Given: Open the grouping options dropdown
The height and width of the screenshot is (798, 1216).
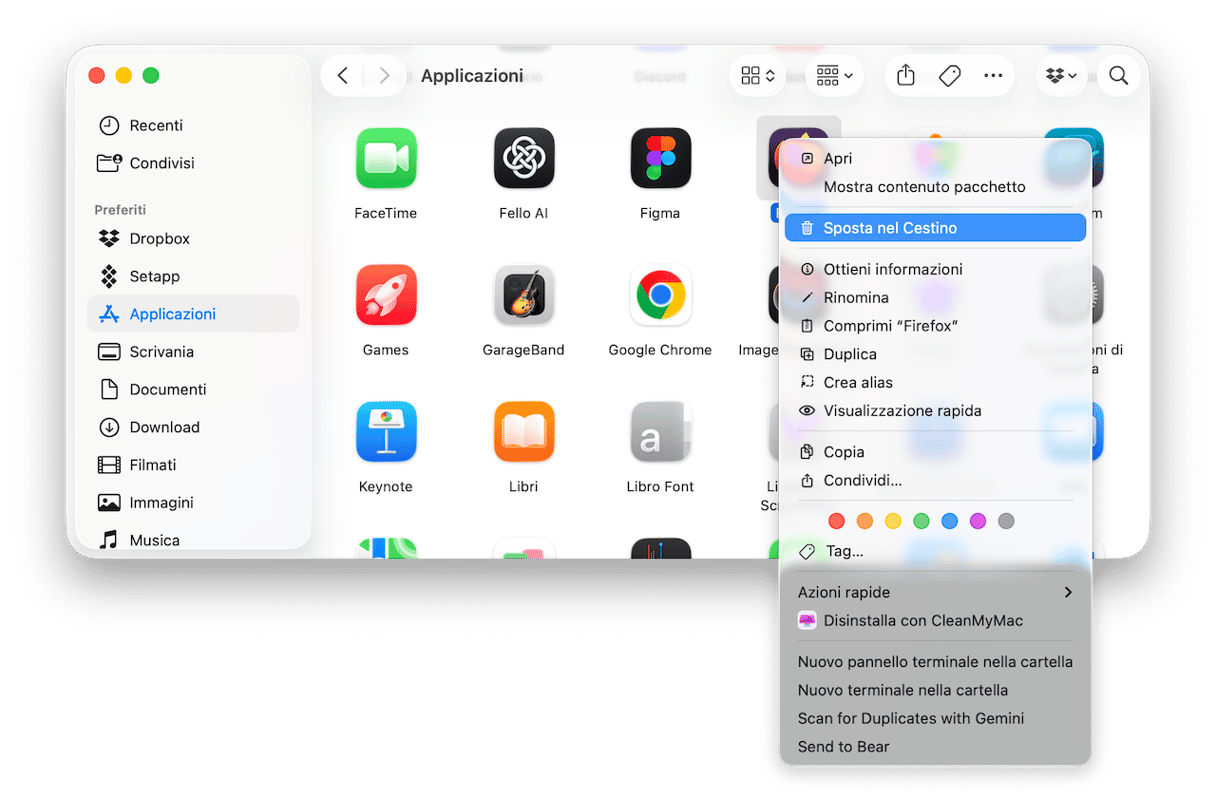Looking at the screenshot, I should coord(834,76).
